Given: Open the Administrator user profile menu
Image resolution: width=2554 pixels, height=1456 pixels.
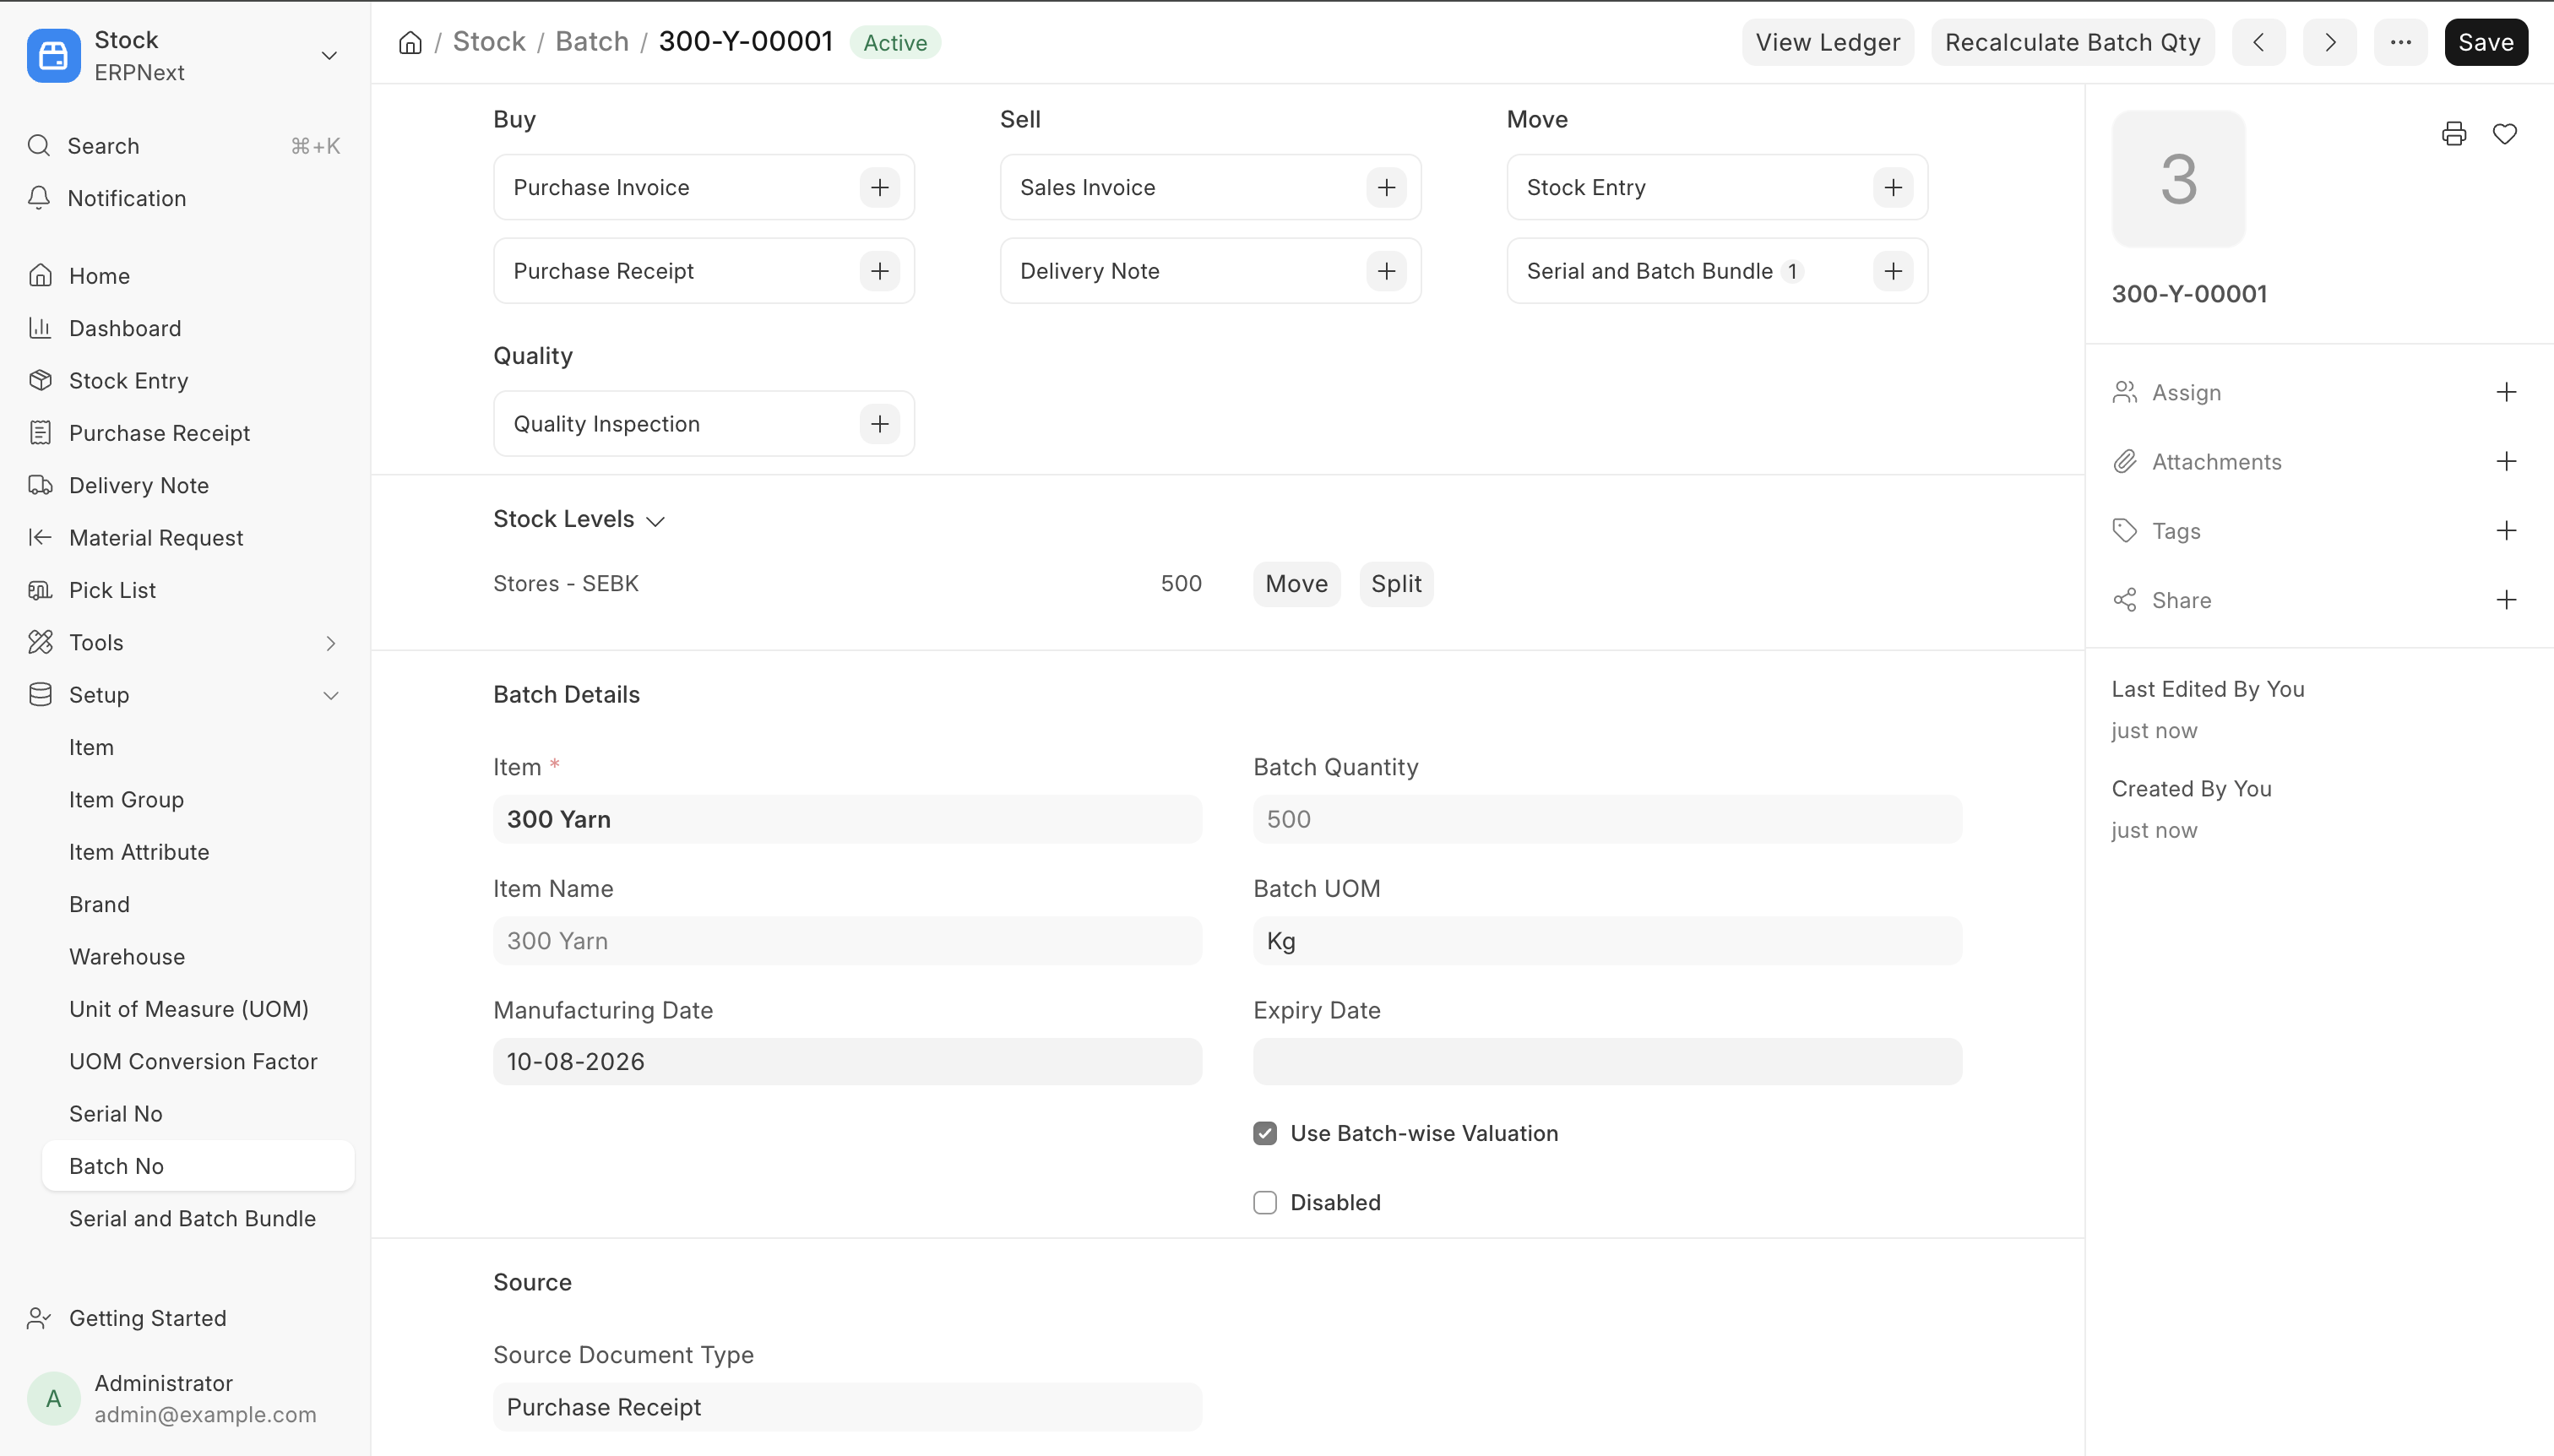Looking at the screenshot, I should 185,1398.
